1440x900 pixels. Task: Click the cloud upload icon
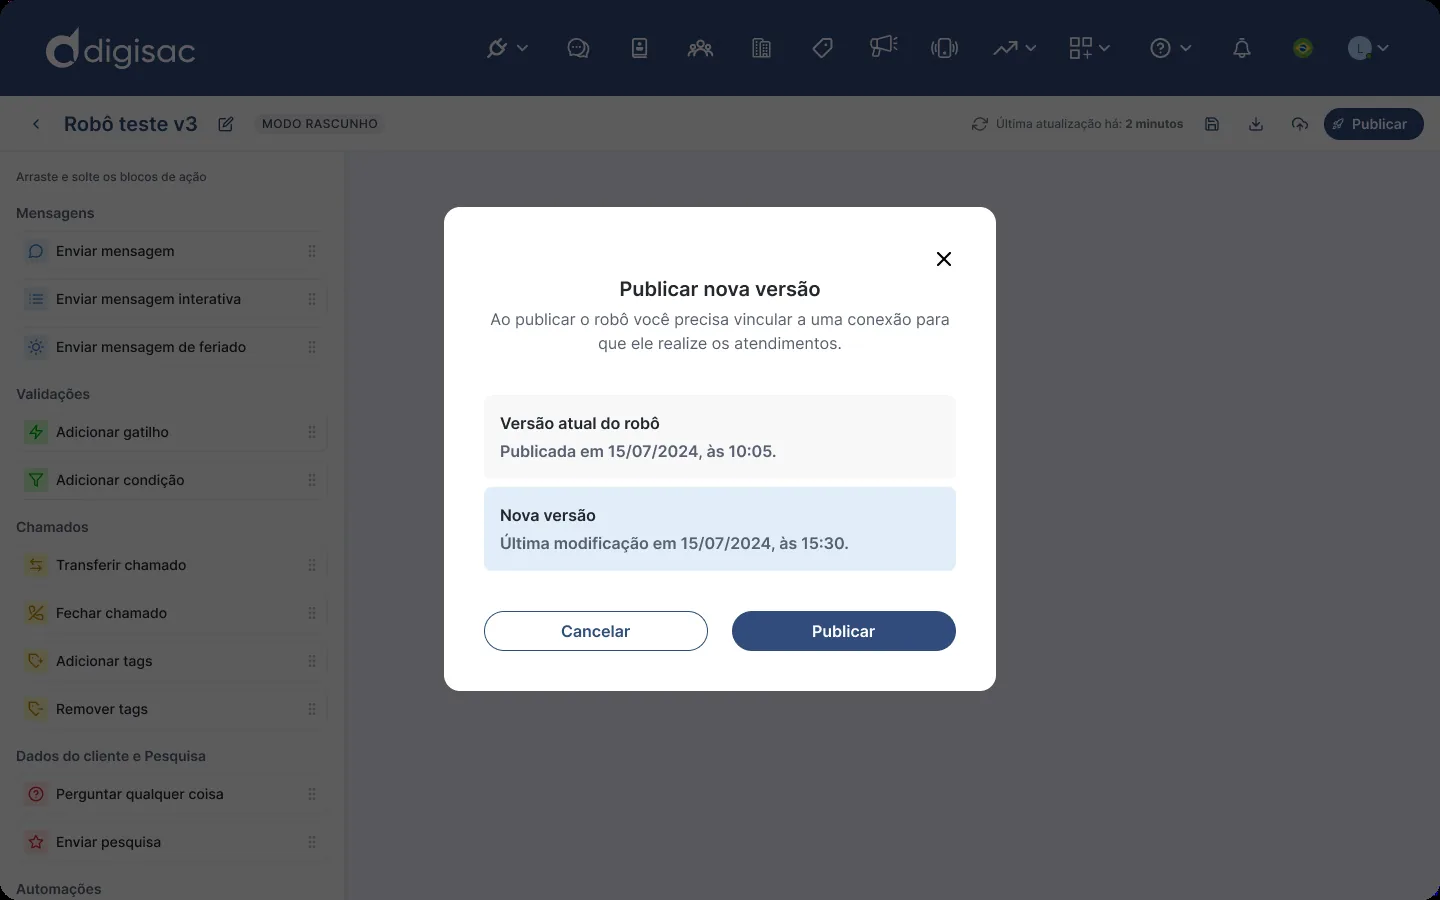click(x=1300, y=124)
